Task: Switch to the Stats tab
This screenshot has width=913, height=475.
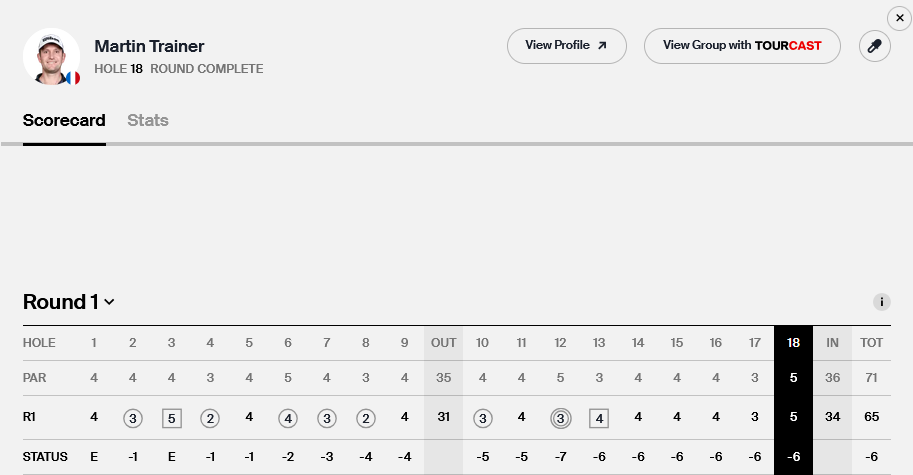Action: pyautogui.click(x=148, y=121)
